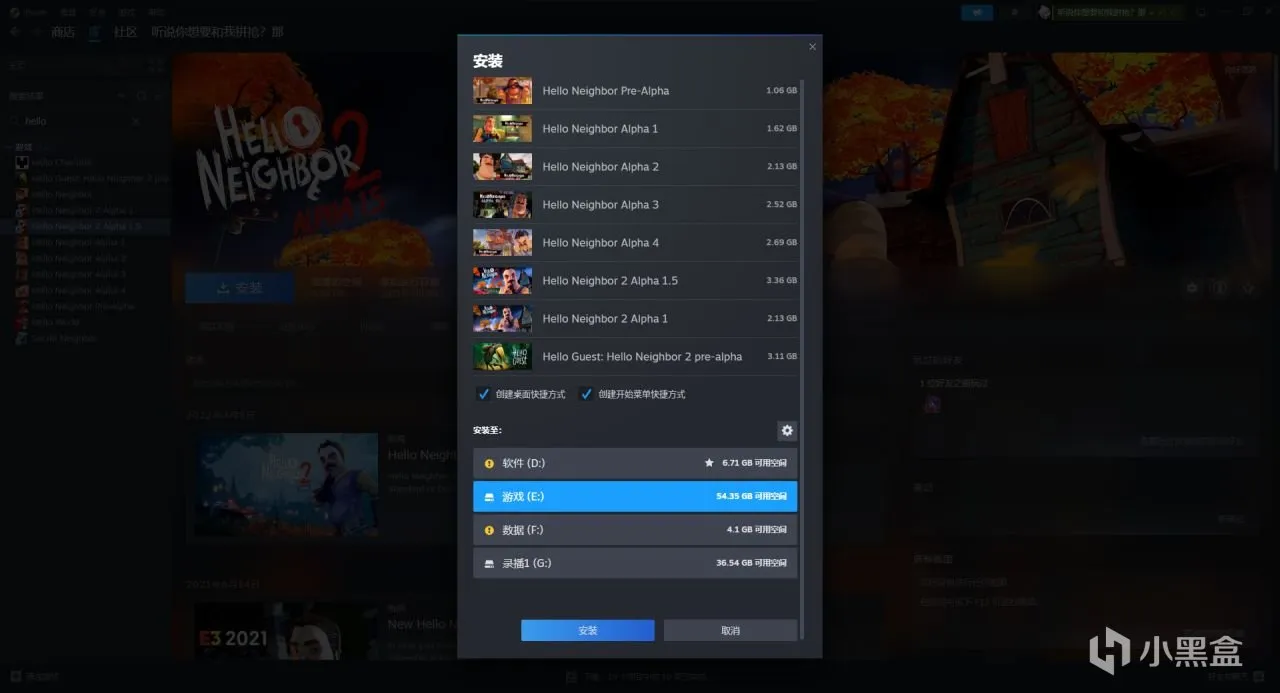
Task: Click 'Hello Neighbor Pre-Alpha' title in install list
Action: [606, 90]
